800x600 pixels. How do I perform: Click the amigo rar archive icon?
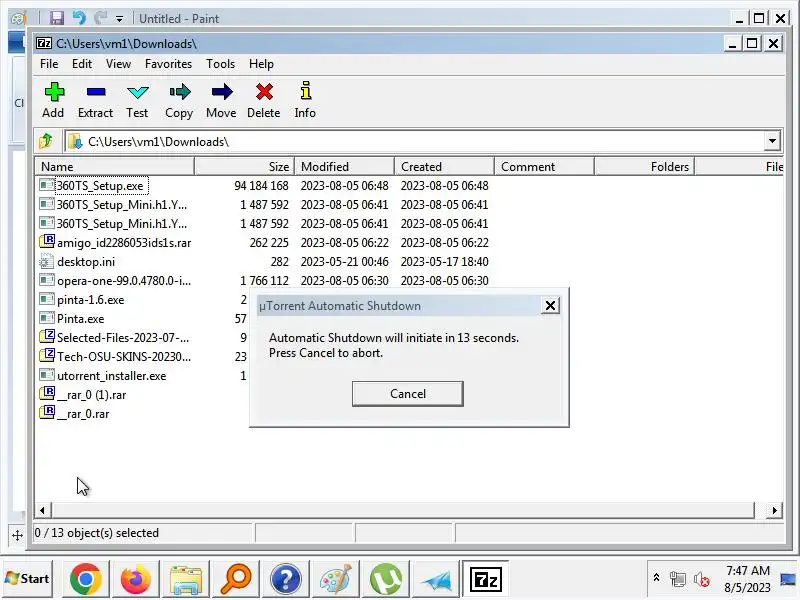pos(47,241)
